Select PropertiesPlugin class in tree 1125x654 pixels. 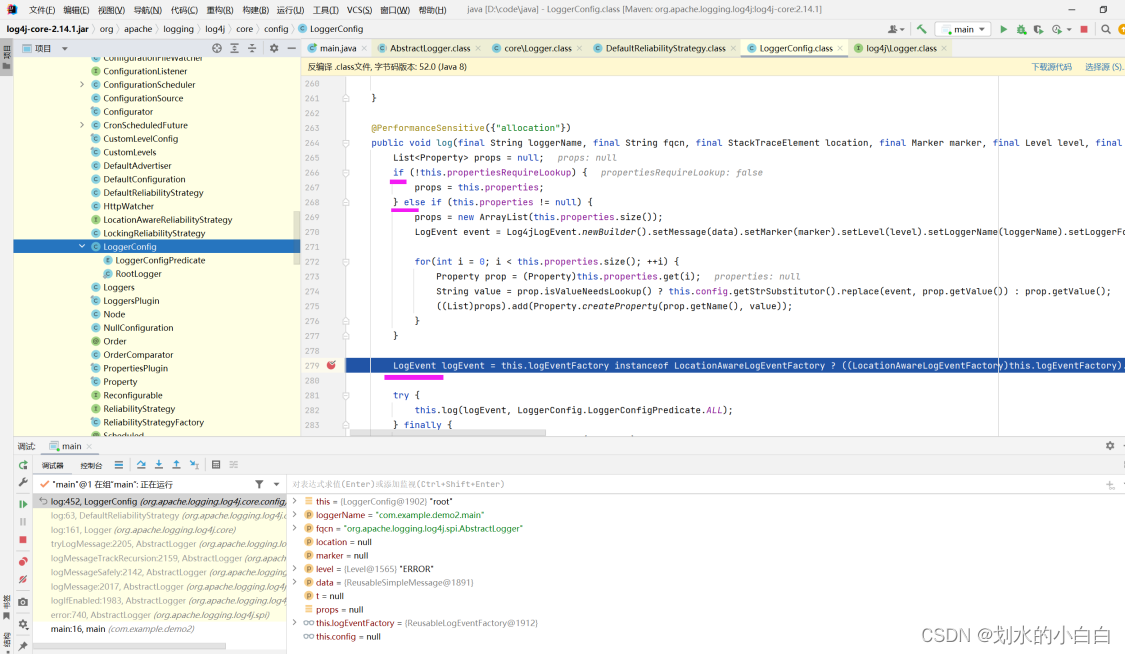pos(136,368)
